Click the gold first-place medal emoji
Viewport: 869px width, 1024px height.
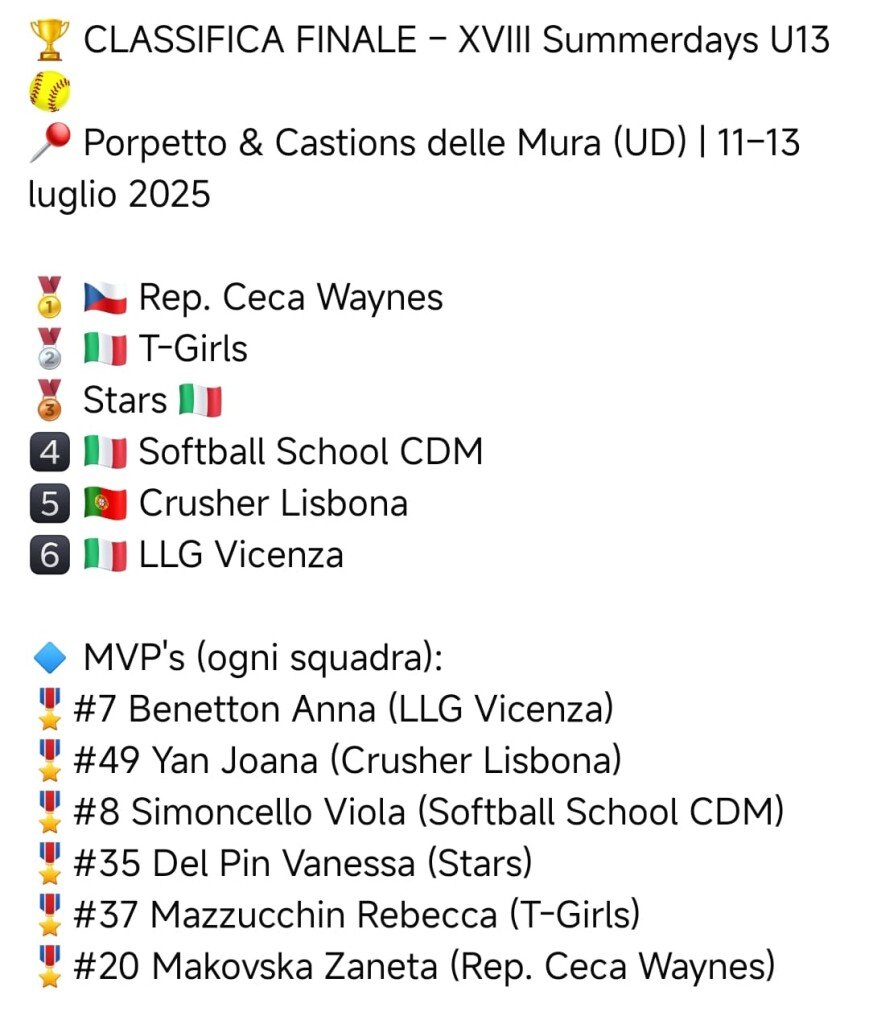coord(49,297)
